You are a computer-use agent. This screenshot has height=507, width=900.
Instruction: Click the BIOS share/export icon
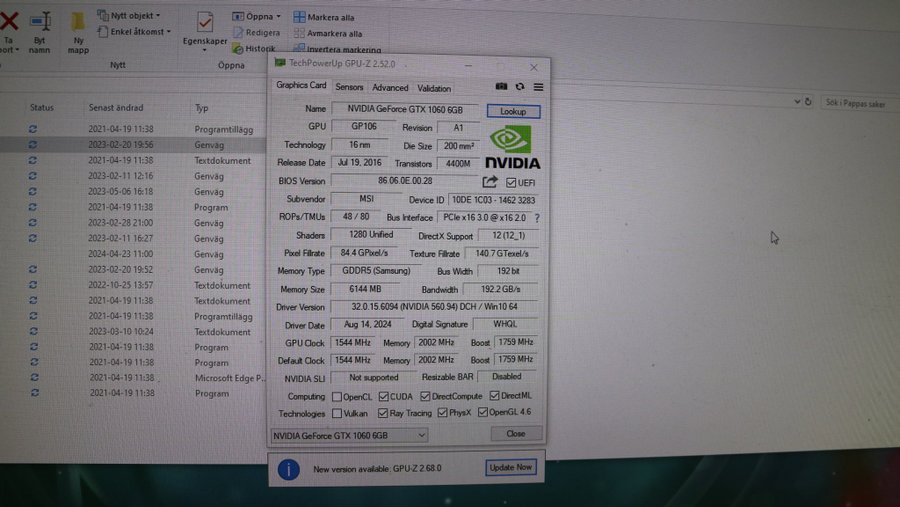(x=490, y=182)
